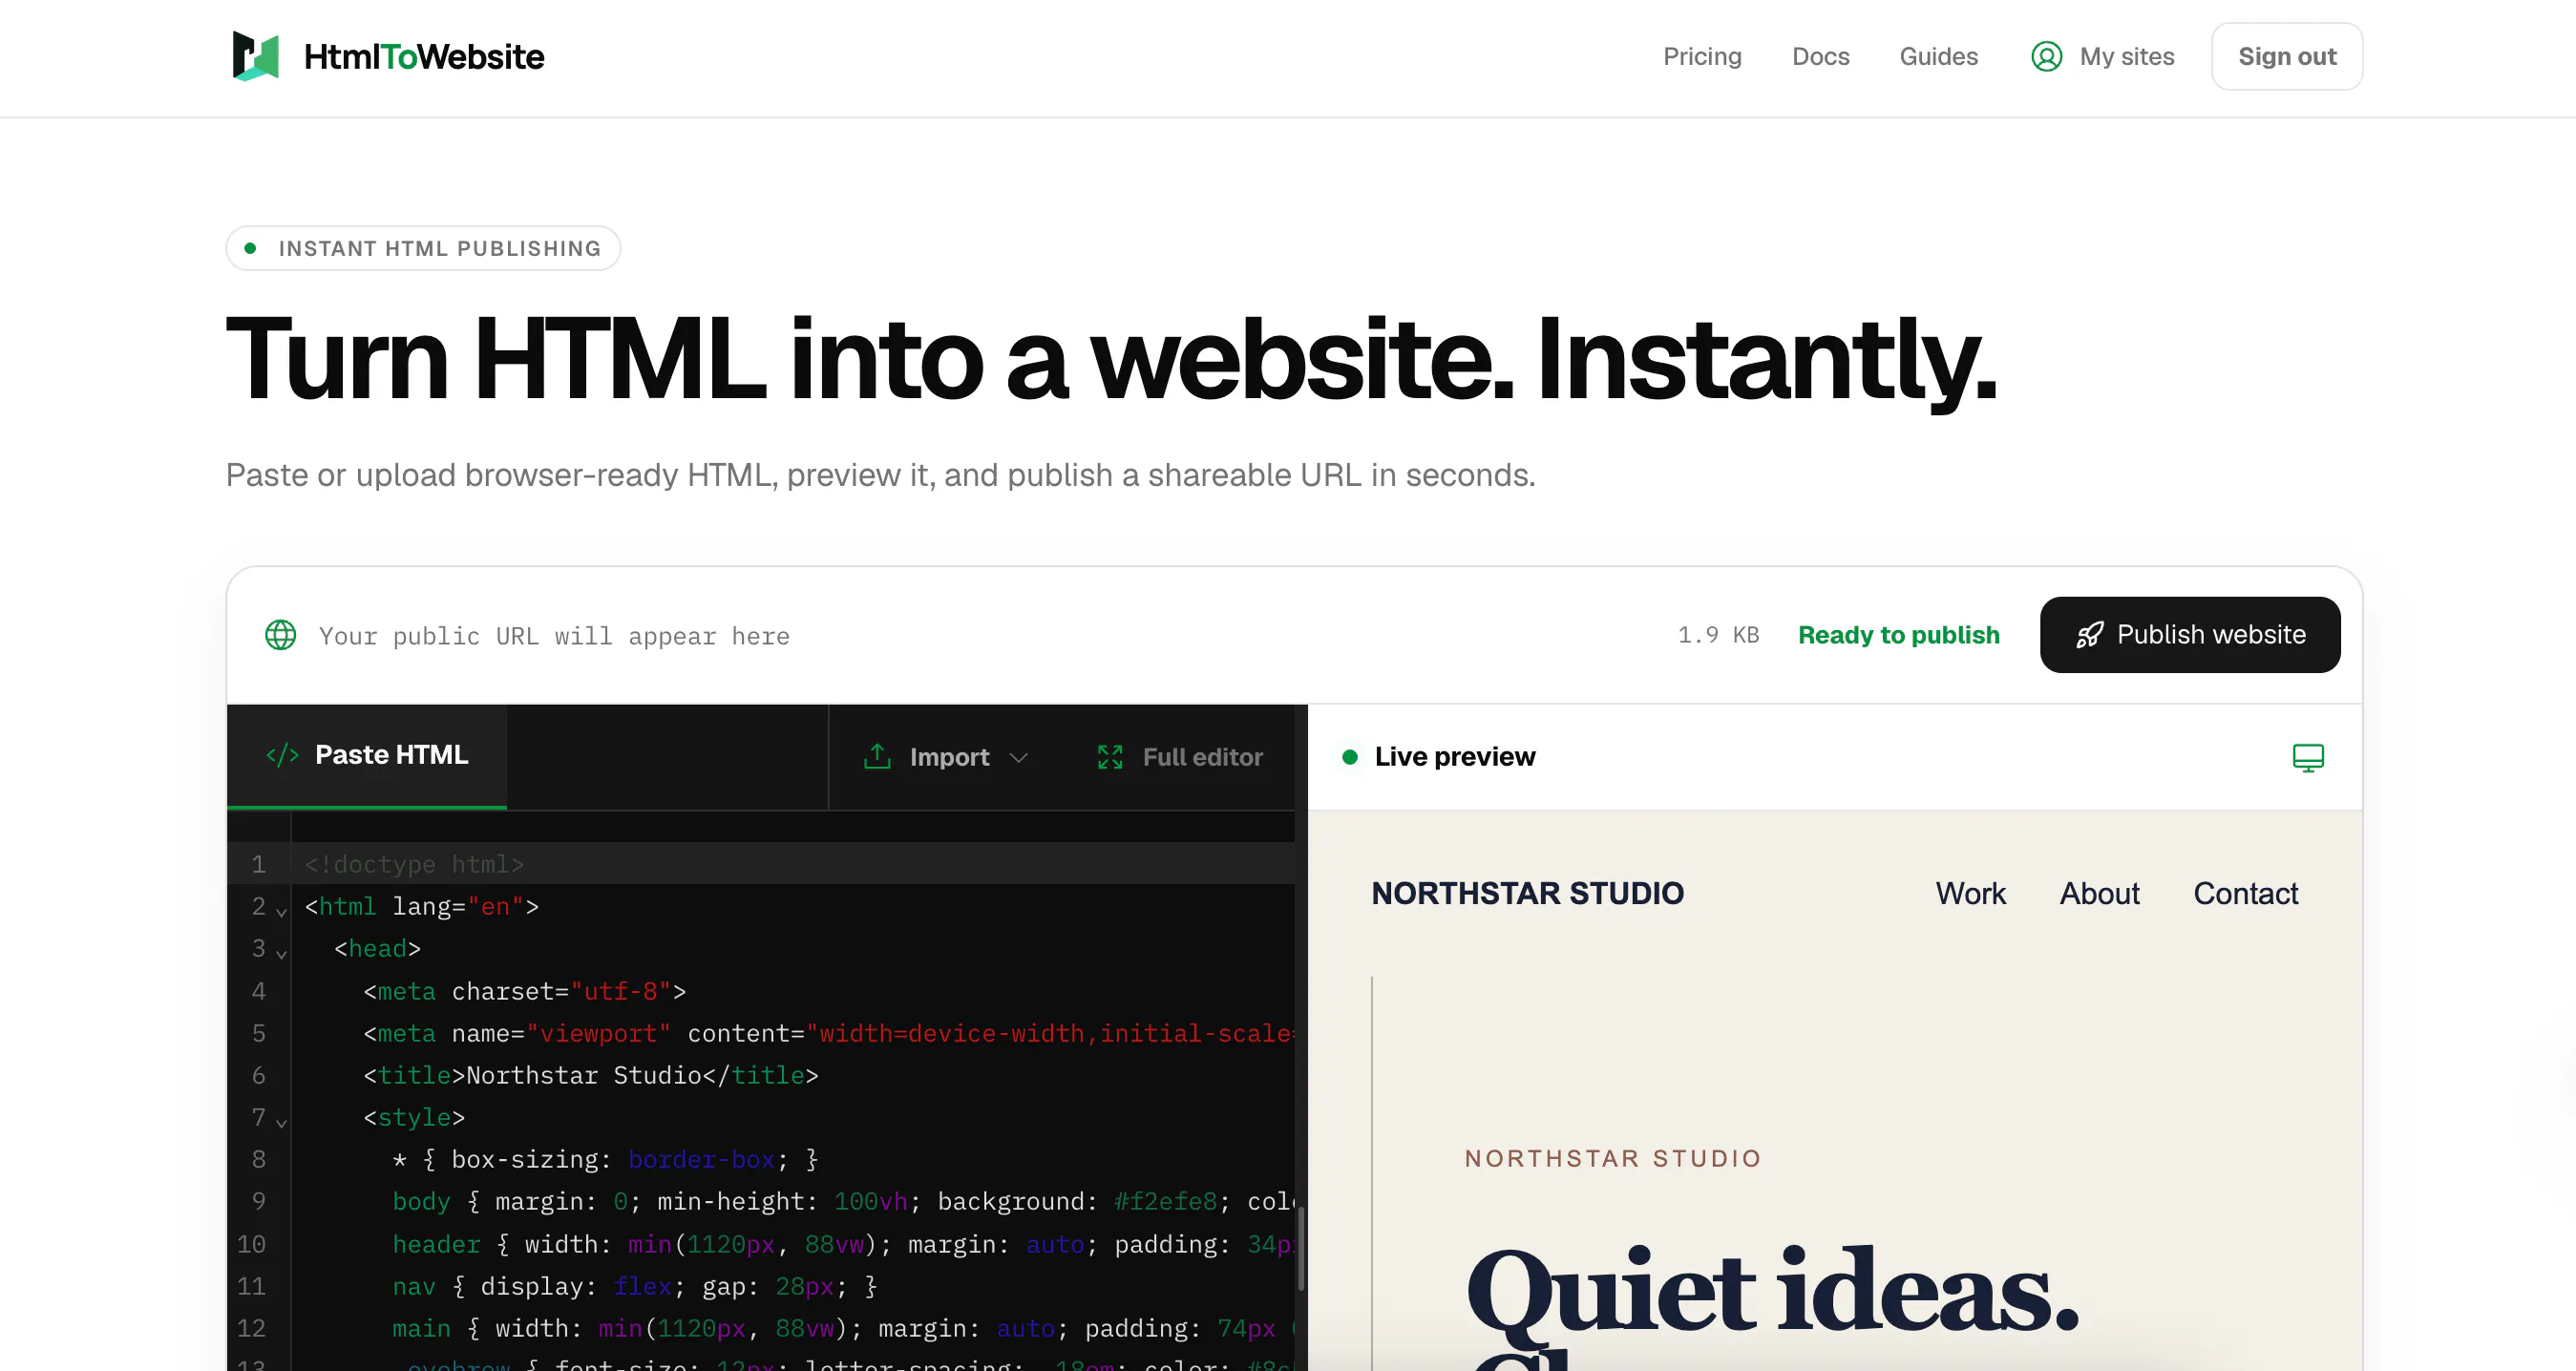Click the doctype html line in editor

pyautogui.click(x=414, y=864)
